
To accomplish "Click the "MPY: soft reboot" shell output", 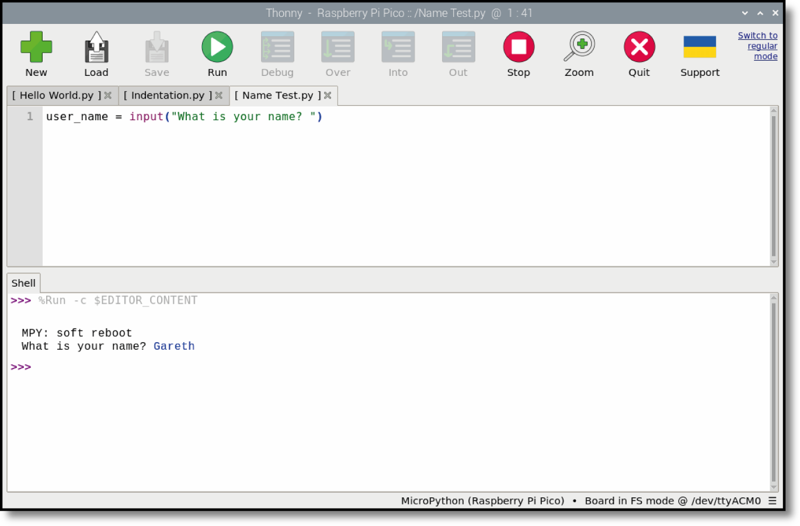I will click(x=77, y=333).
